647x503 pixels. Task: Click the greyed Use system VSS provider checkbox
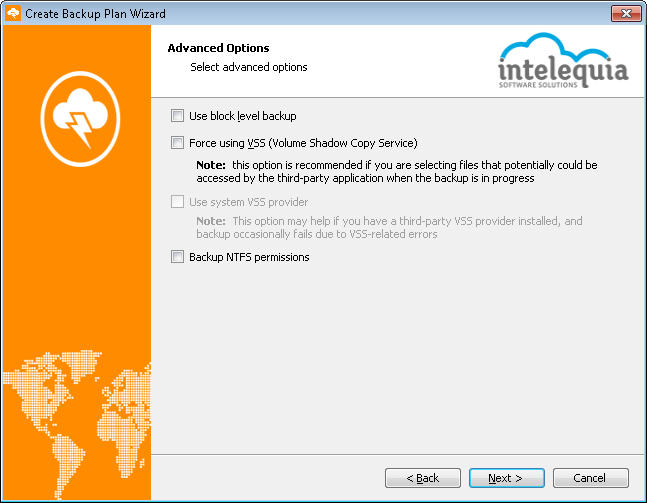[x=177, y=202]
